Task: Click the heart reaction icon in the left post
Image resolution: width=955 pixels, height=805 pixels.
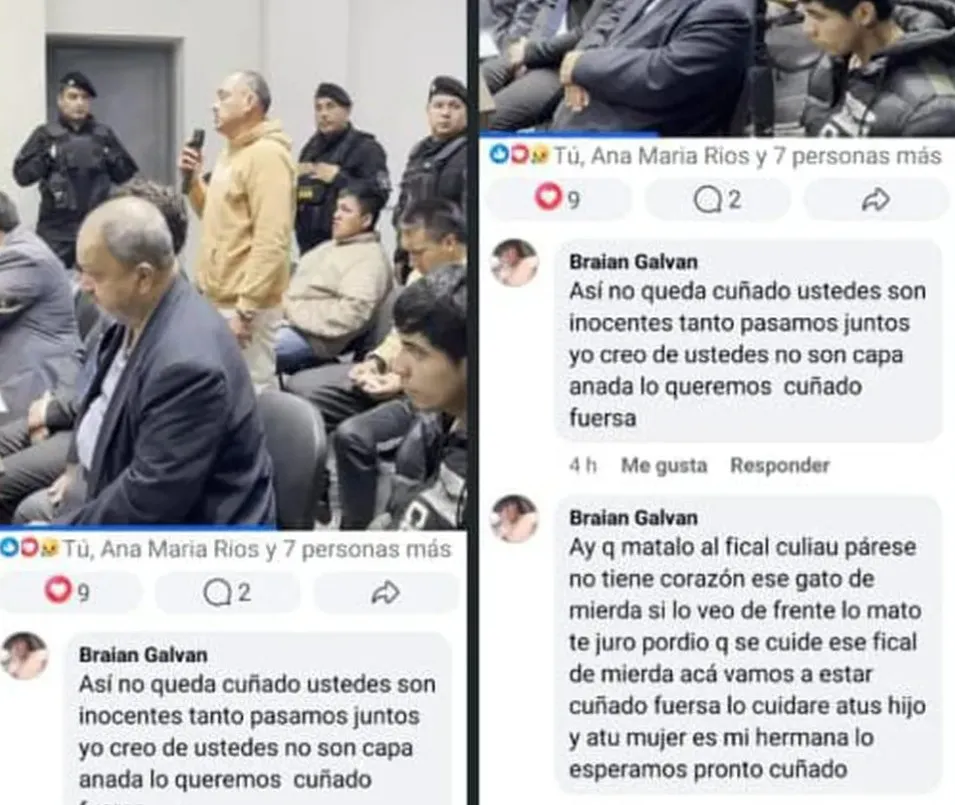Action: 58,589
